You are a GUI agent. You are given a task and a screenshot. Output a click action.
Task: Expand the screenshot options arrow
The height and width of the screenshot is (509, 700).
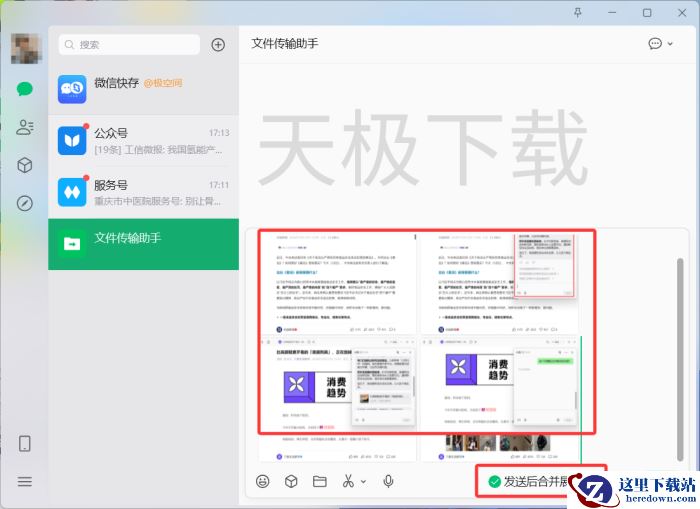point(363,482)
